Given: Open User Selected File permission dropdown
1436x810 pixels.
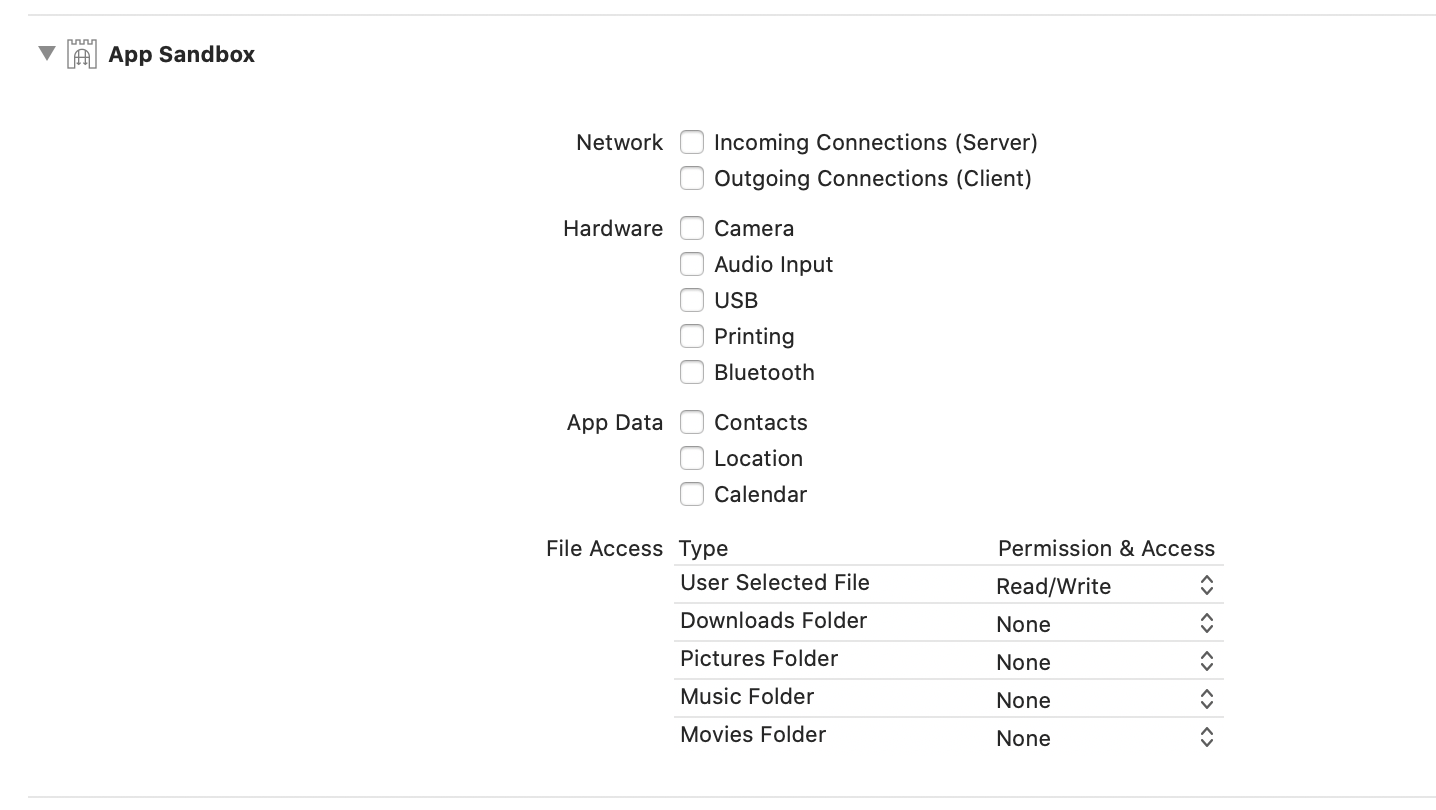Looking at the screenshot, I should [x=1106, y=586].
